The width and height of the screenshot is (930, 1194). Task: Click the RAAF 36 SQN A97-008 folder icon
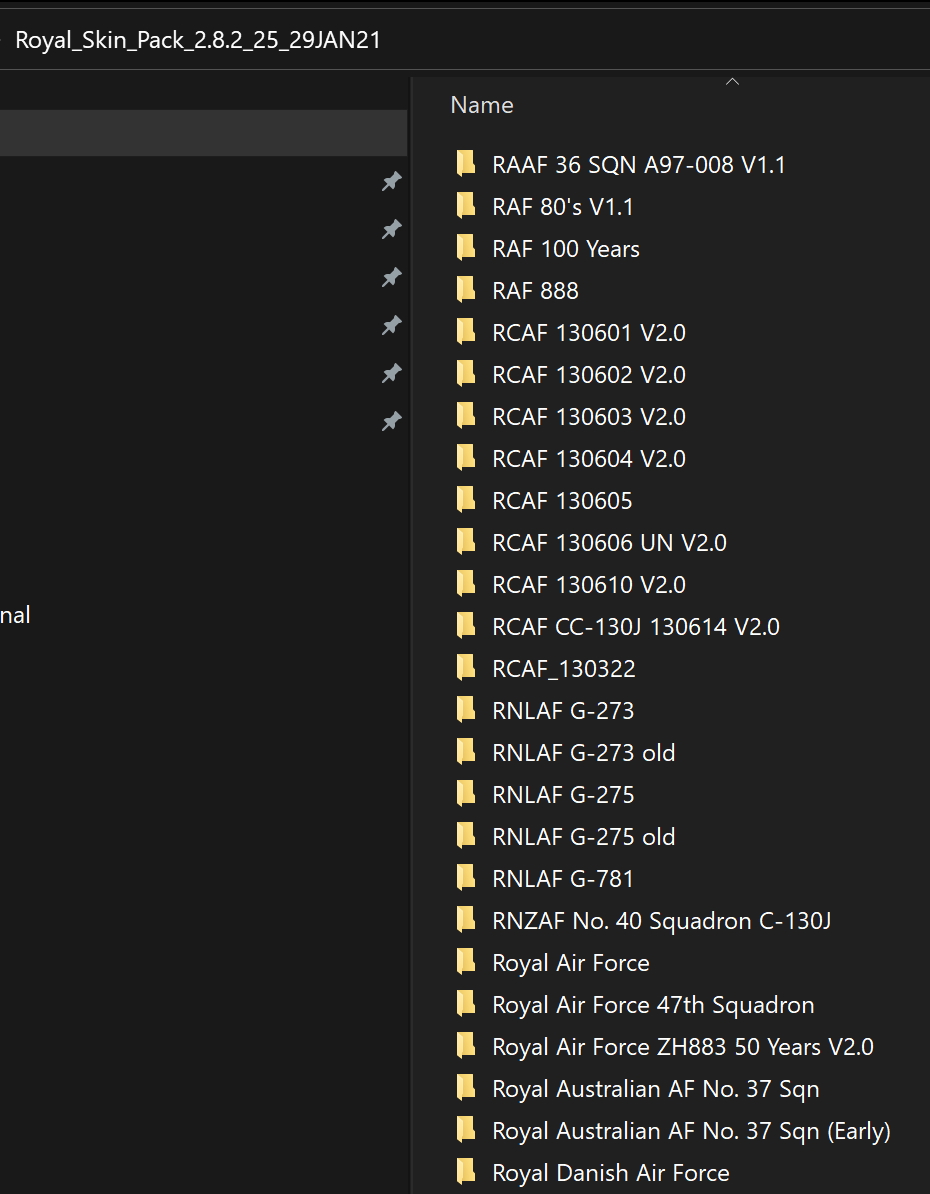click(x=465, y=164)
